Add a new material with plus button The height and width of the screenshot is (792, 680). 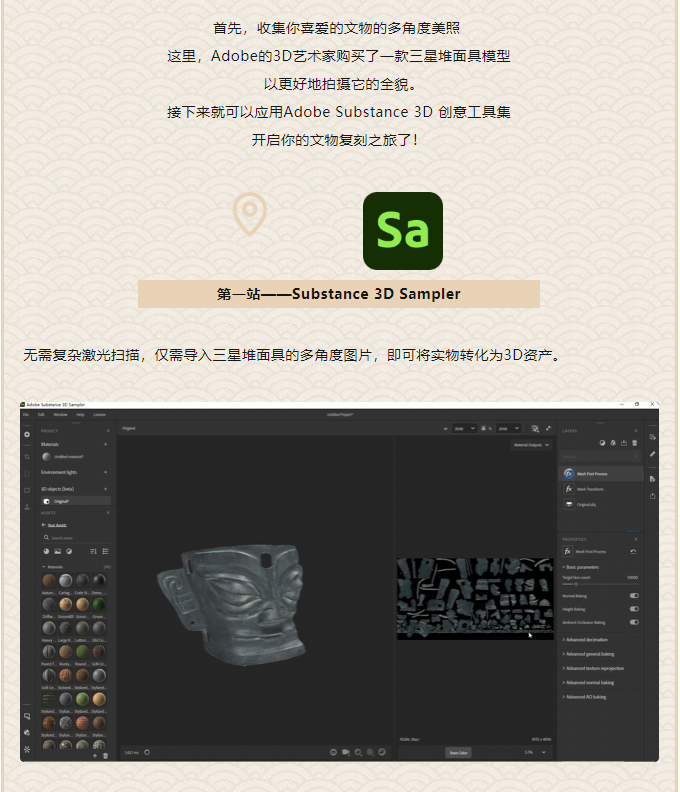pyautogui.click(x=106, y=444)
